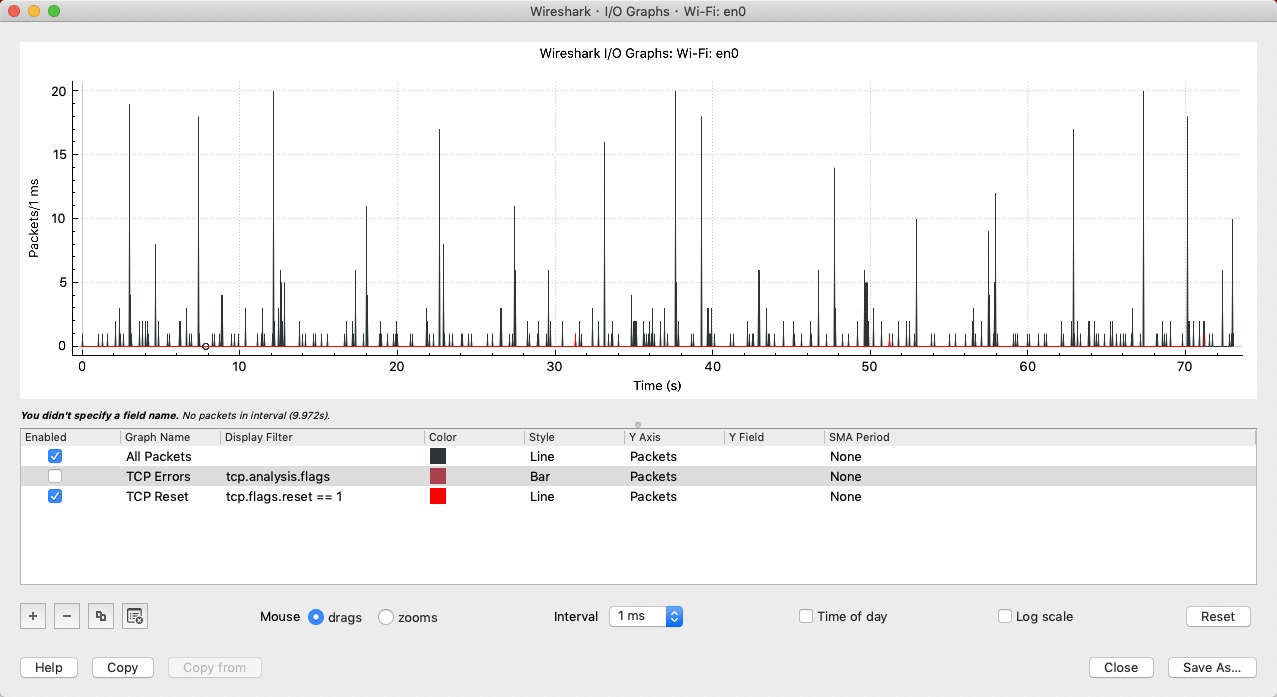Viewport: 1277px width, 697px height.
Task: Click the Time (s) axis label
Action: tap(657, 385)
